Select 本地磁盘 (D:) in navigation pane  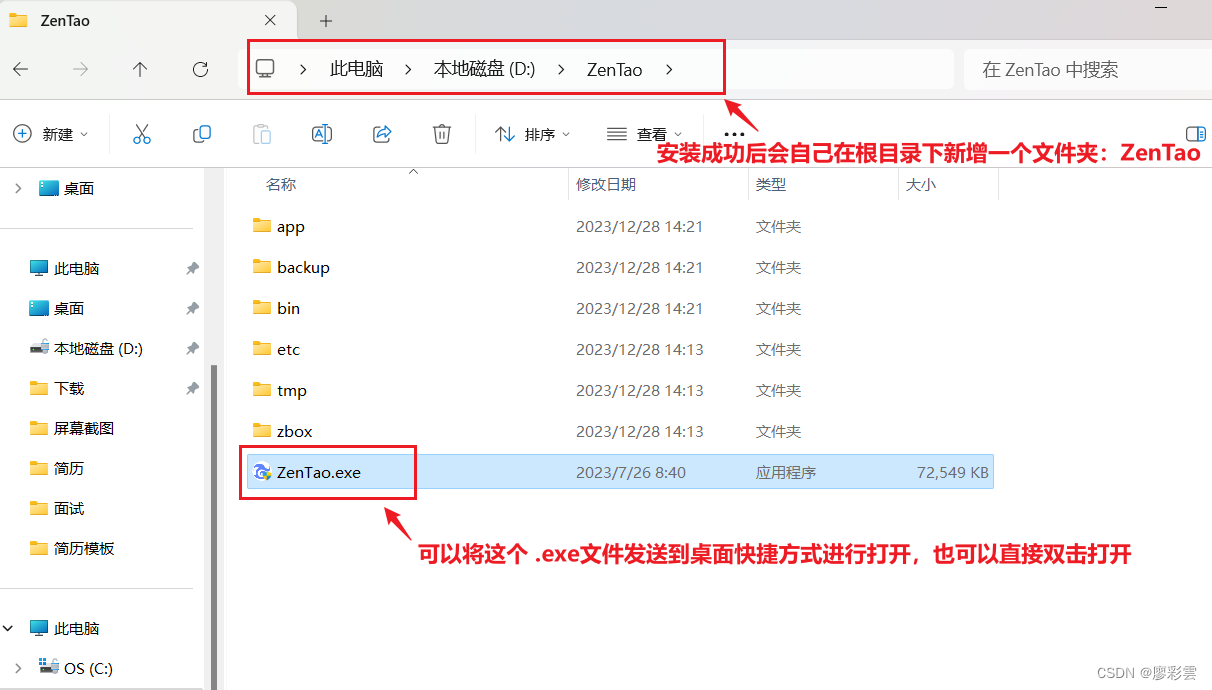pyautogui.click(x=98, y=349)
